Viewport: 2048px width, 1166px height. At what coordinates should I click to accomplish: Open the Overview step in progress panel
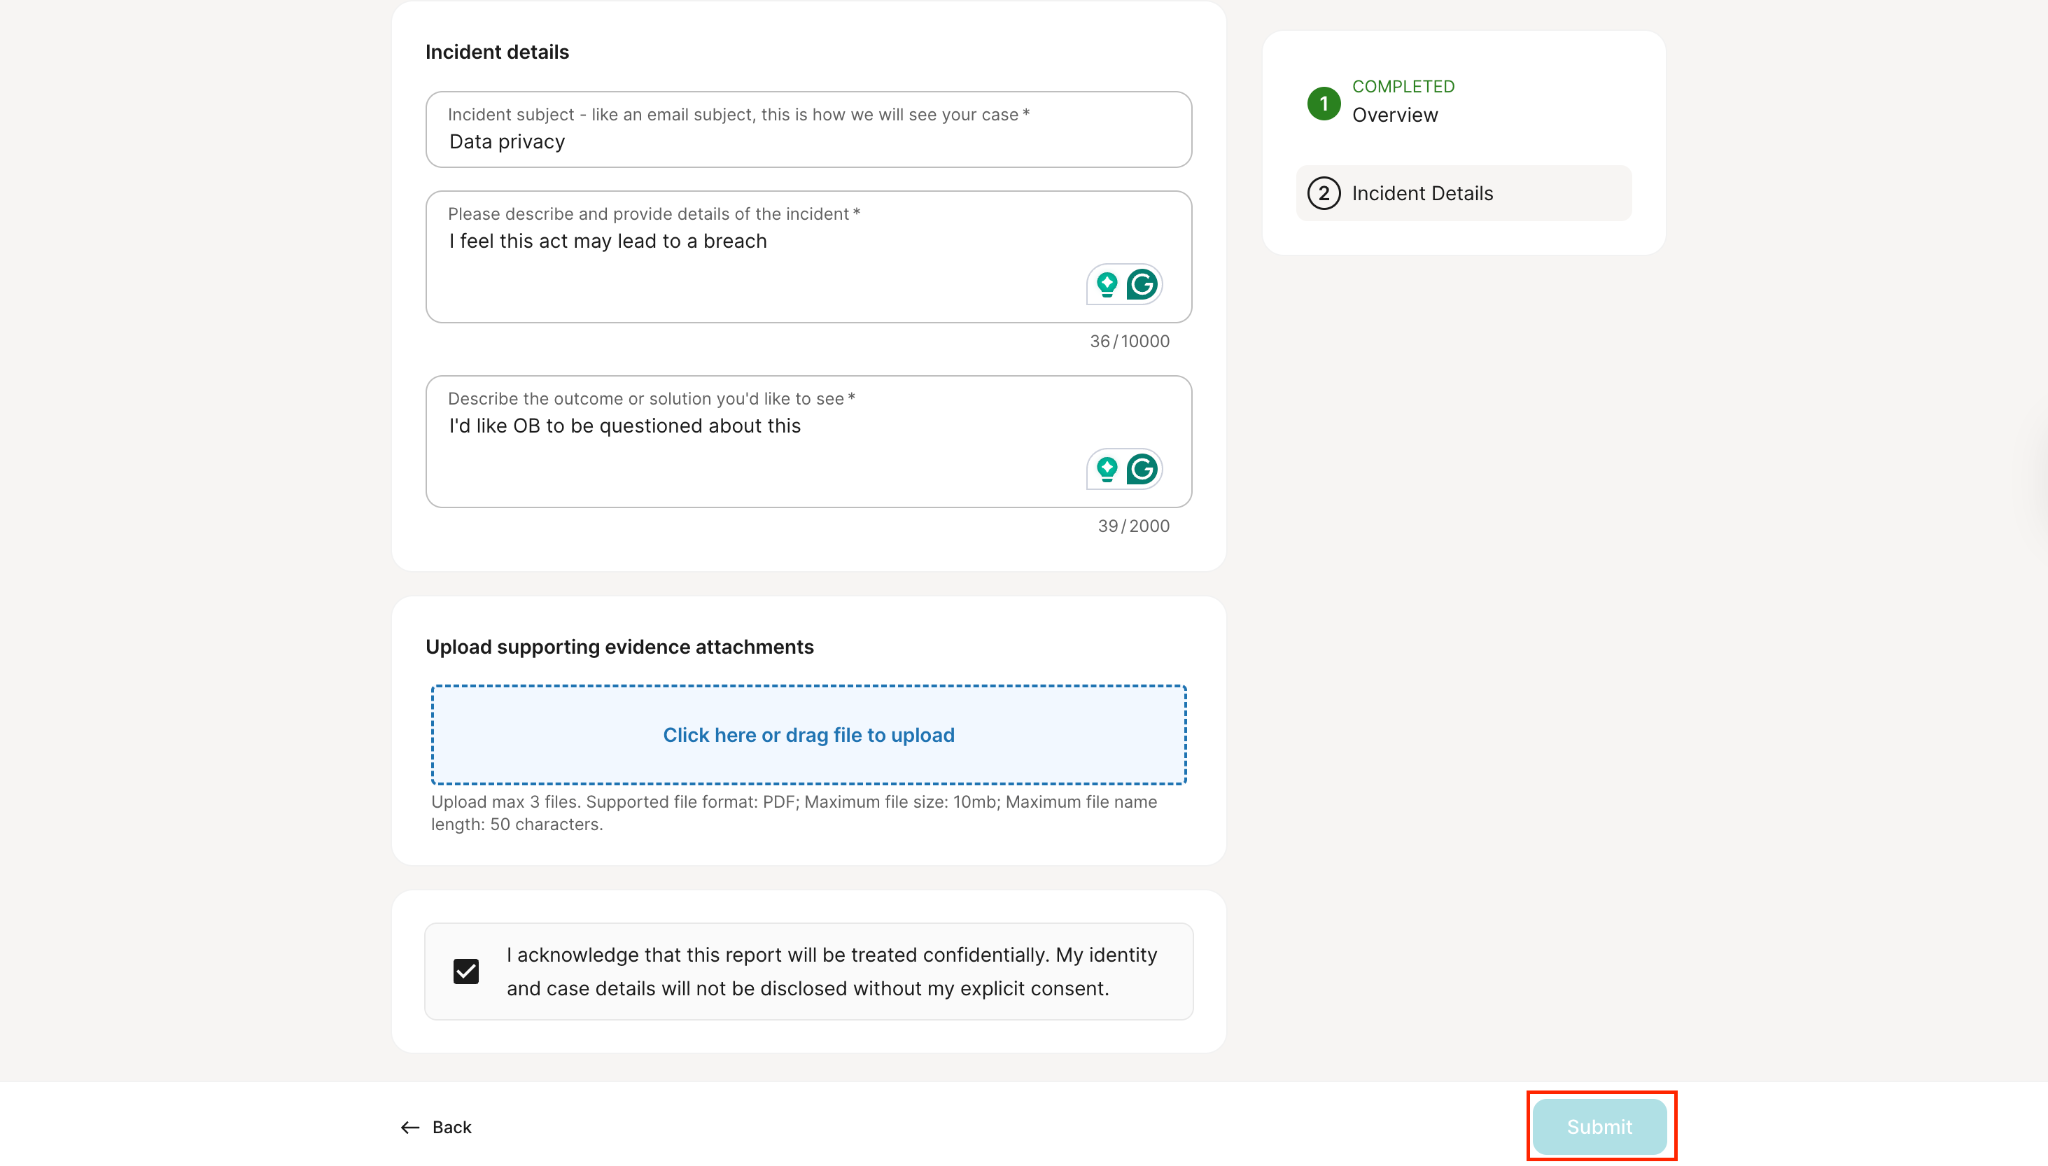pyautogui.click(x=1394, y=115)
